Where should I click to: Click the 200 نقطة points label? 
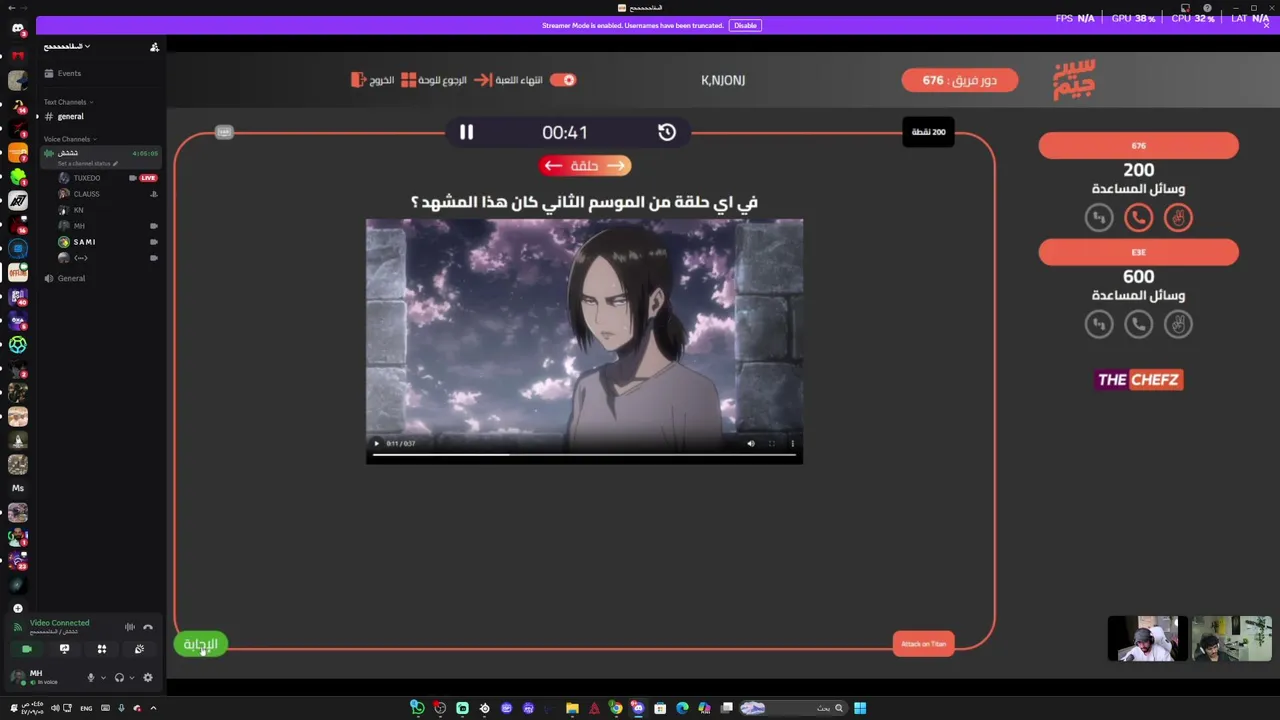(x=929, y=132)
